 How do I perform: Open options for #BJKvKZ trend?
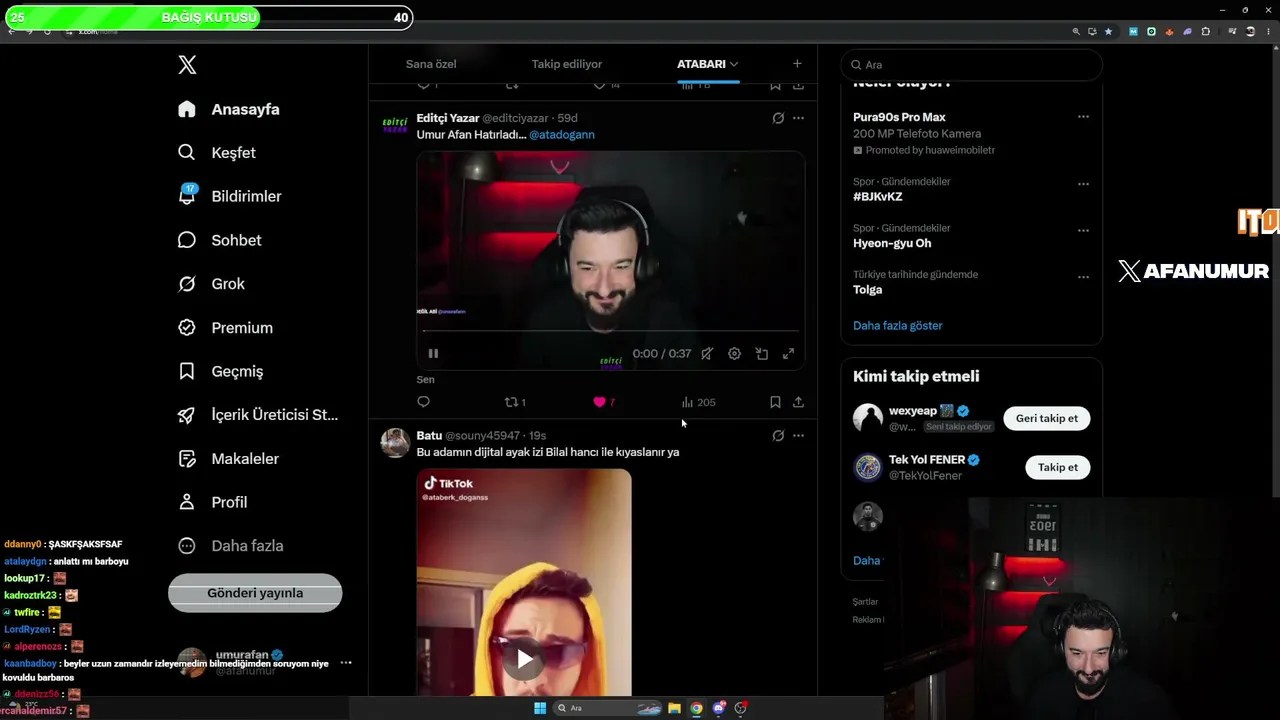pyautogui.click(x=1083, y=184)
